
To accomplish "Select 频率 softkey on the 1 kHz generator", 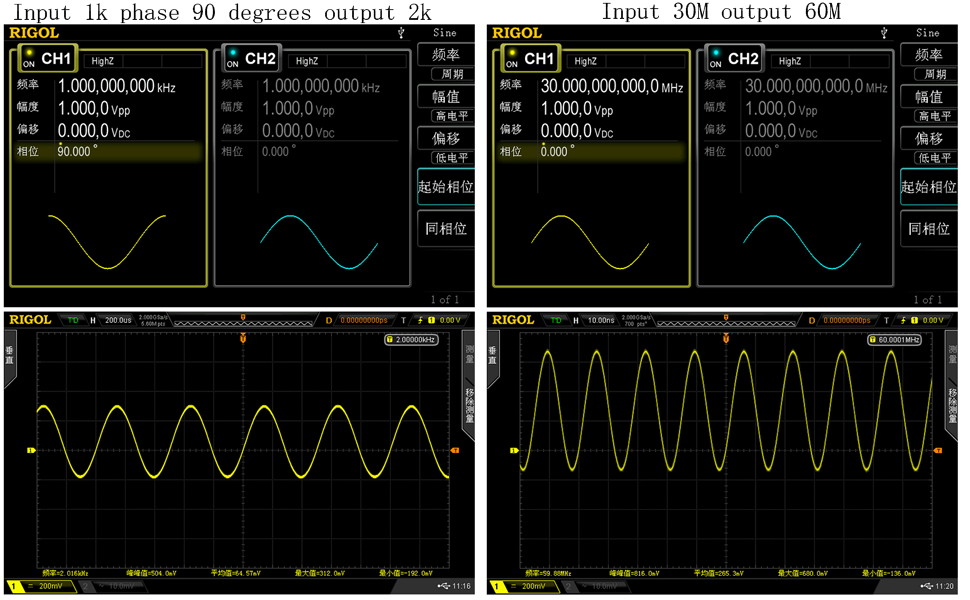I will click(x=446, y=55).
